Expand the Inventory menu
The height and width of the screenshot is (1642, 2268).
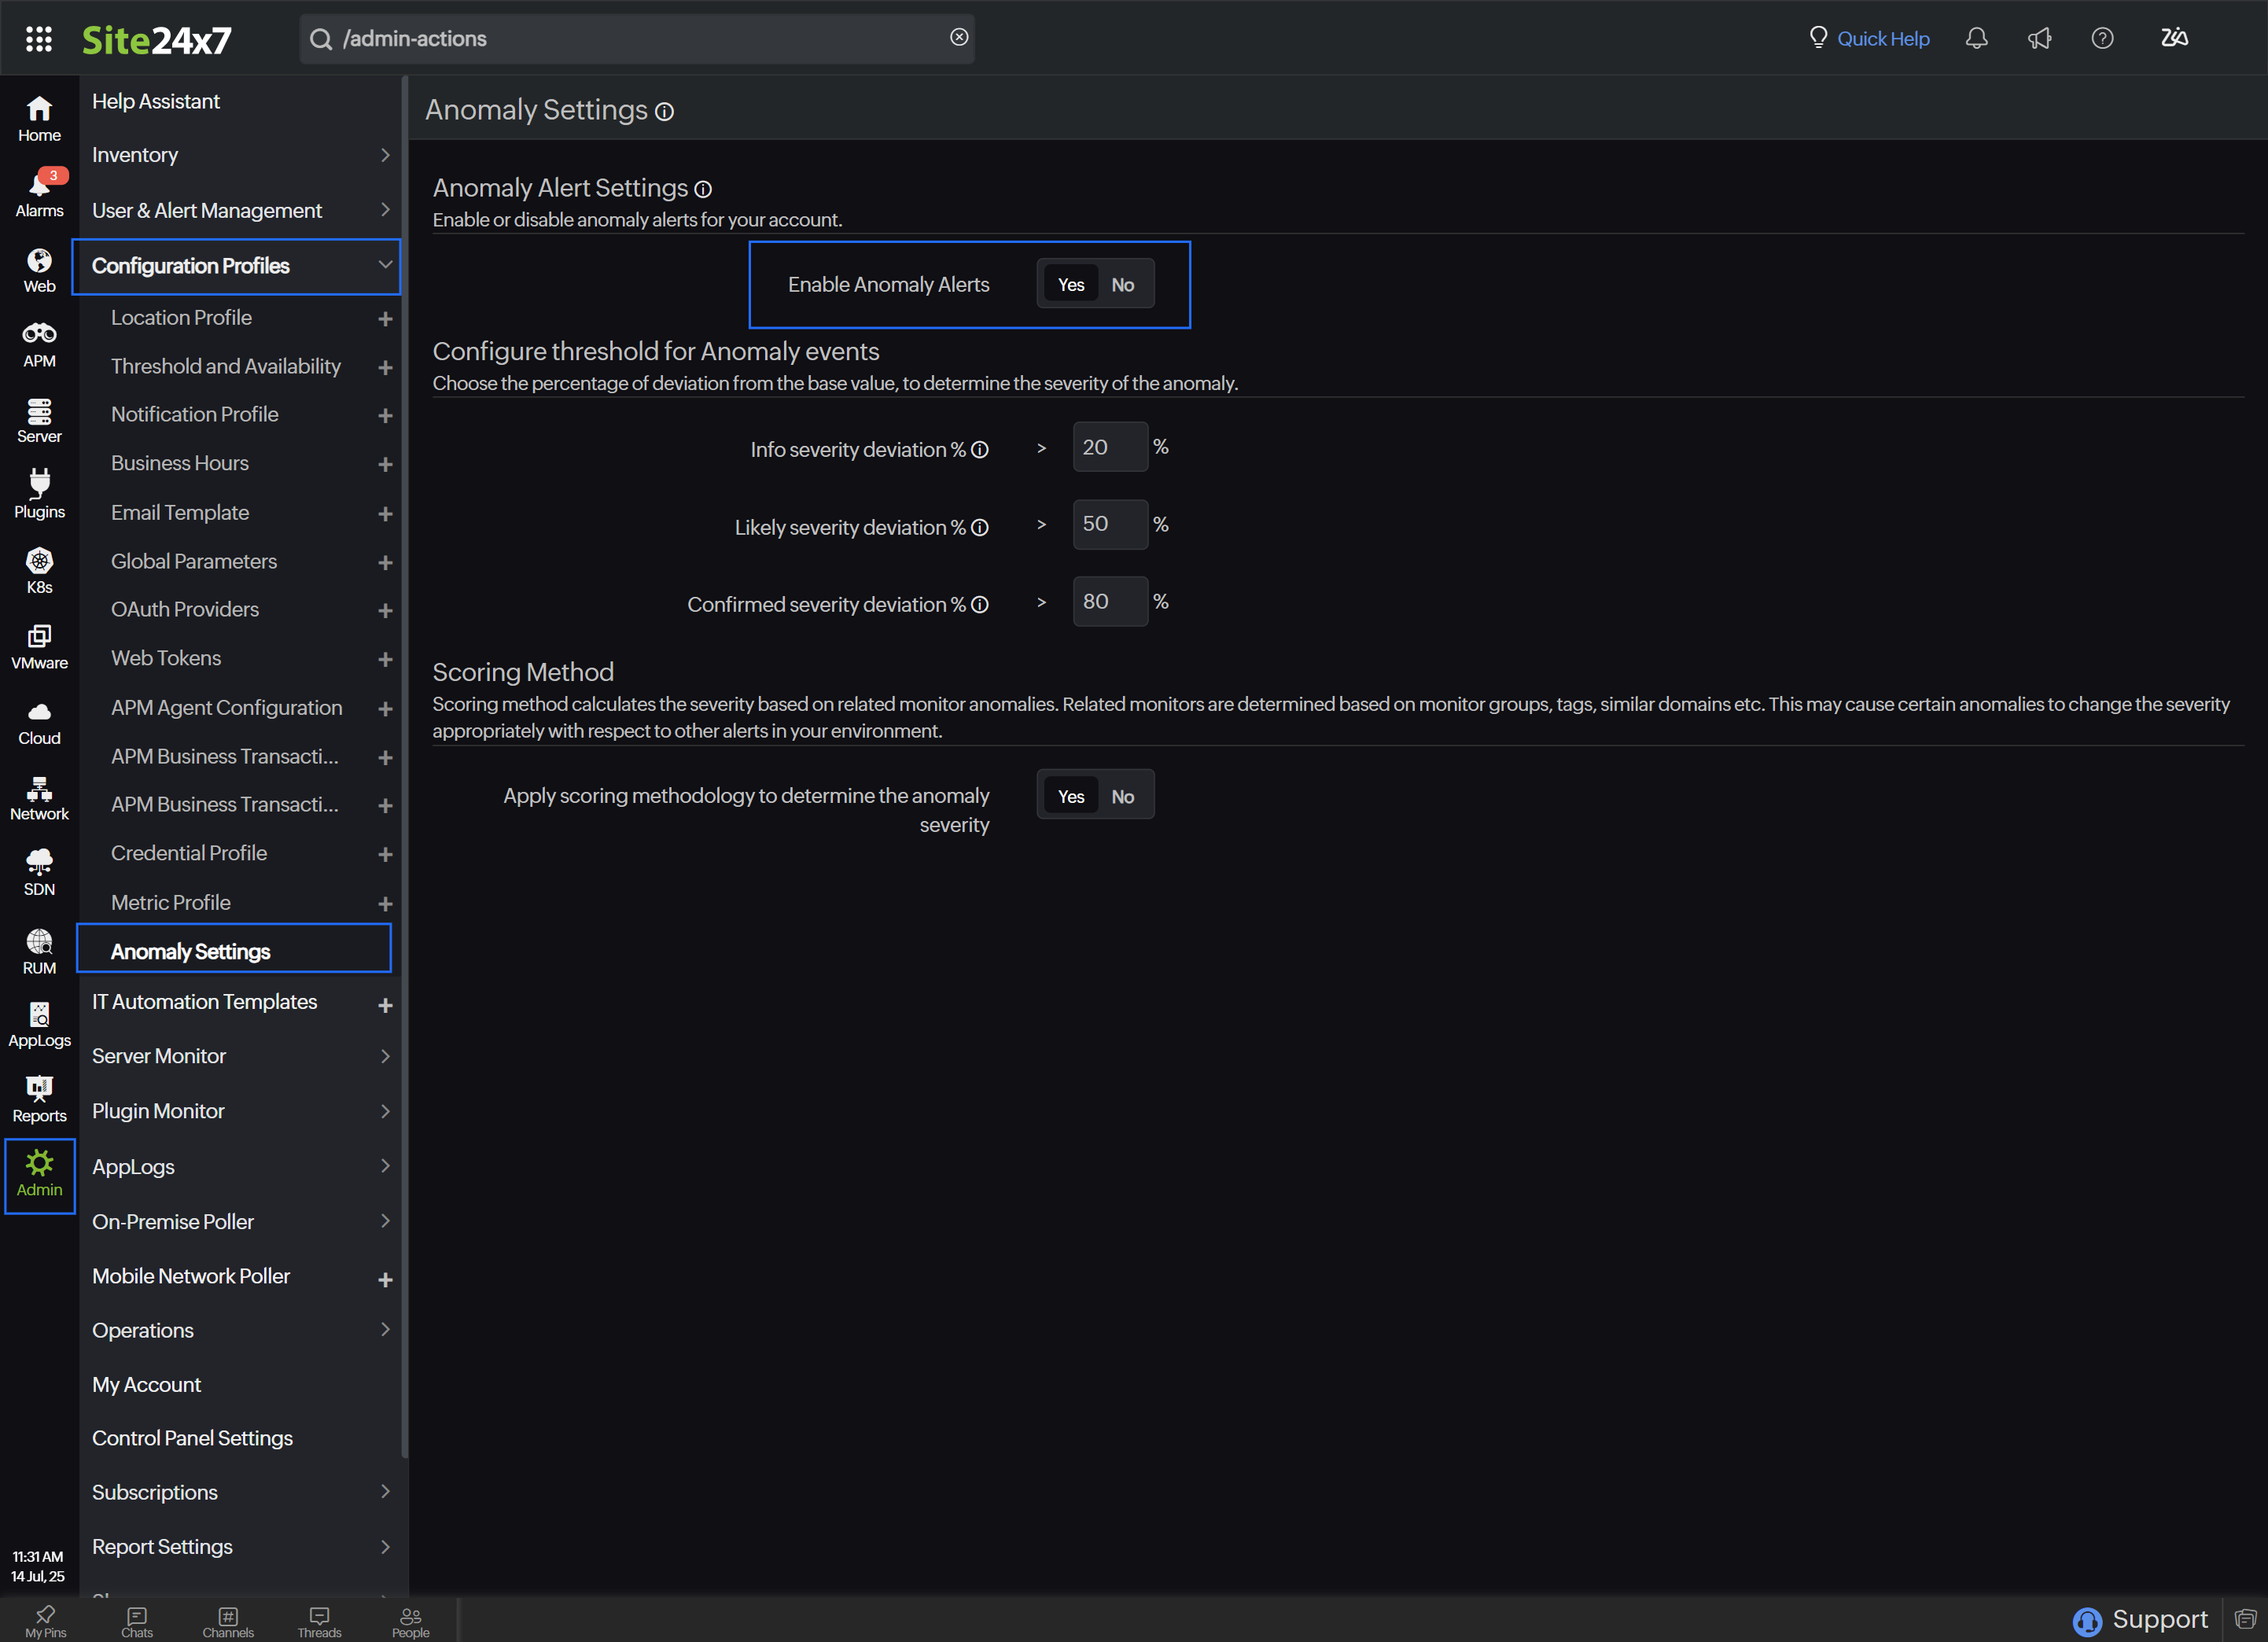(x=237, y=155)
